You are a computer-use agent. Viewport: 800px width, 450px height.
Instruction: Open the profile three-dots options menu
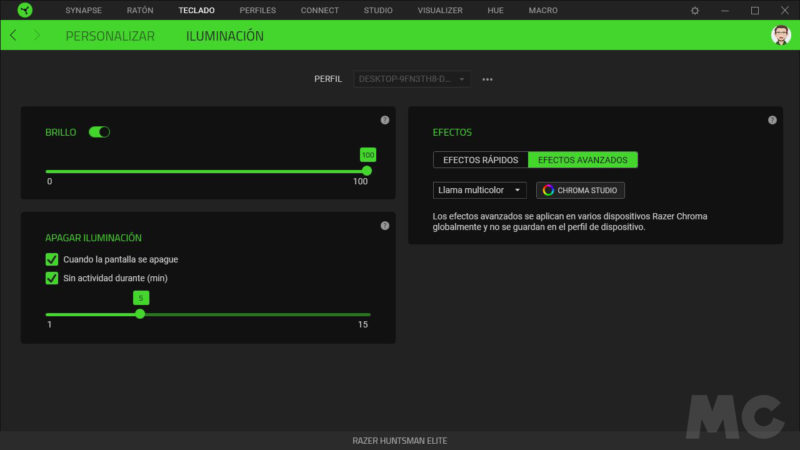tap(487, 79)
